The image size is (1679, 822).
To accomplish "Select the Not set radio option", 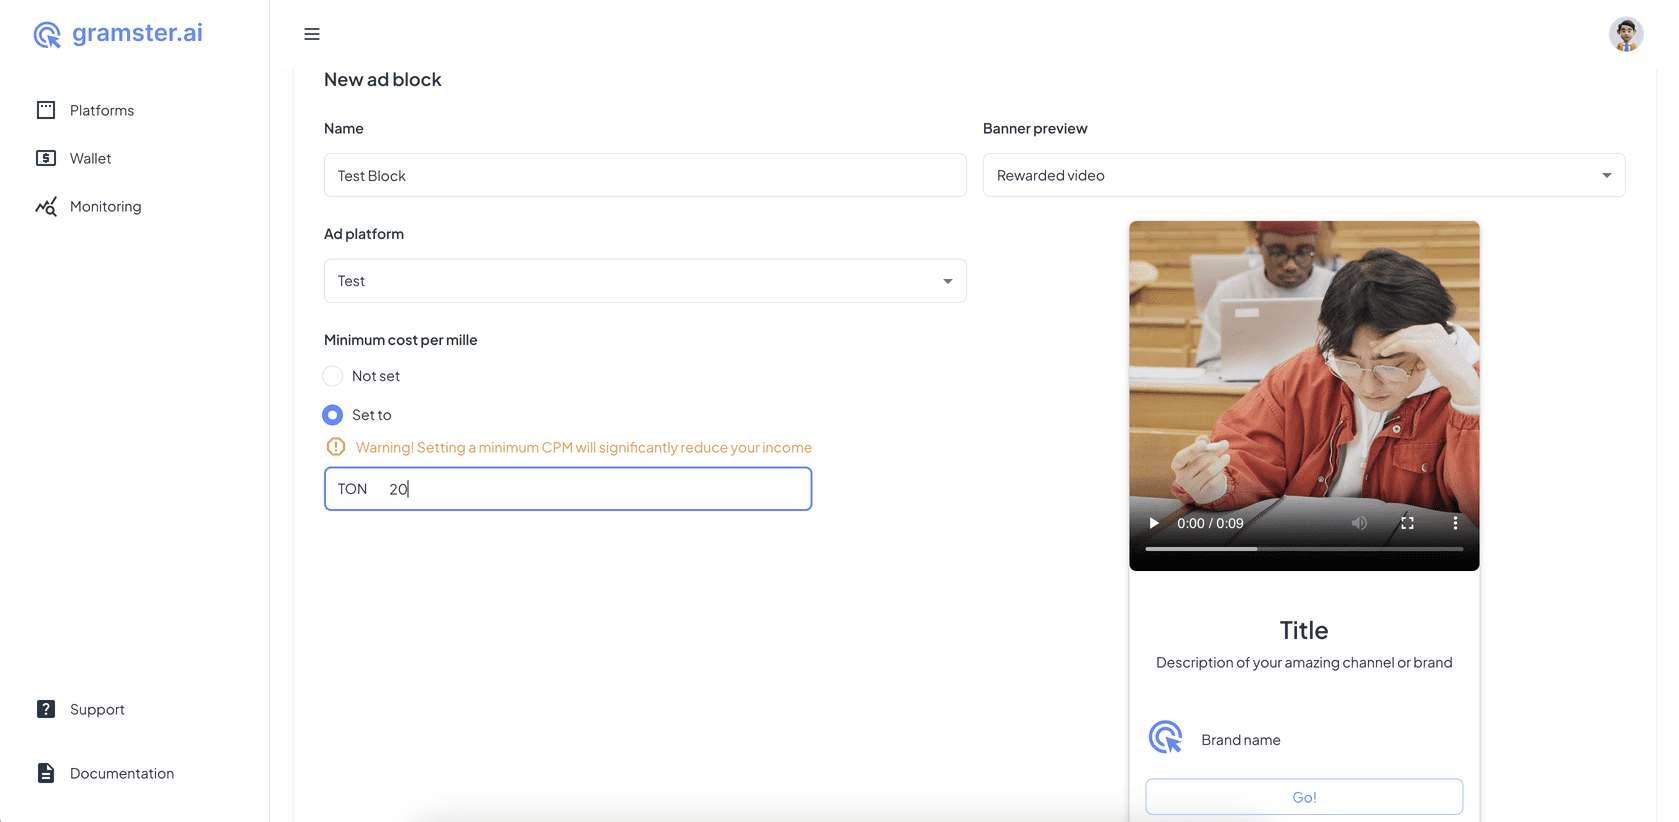I will (x=333, y=376).
